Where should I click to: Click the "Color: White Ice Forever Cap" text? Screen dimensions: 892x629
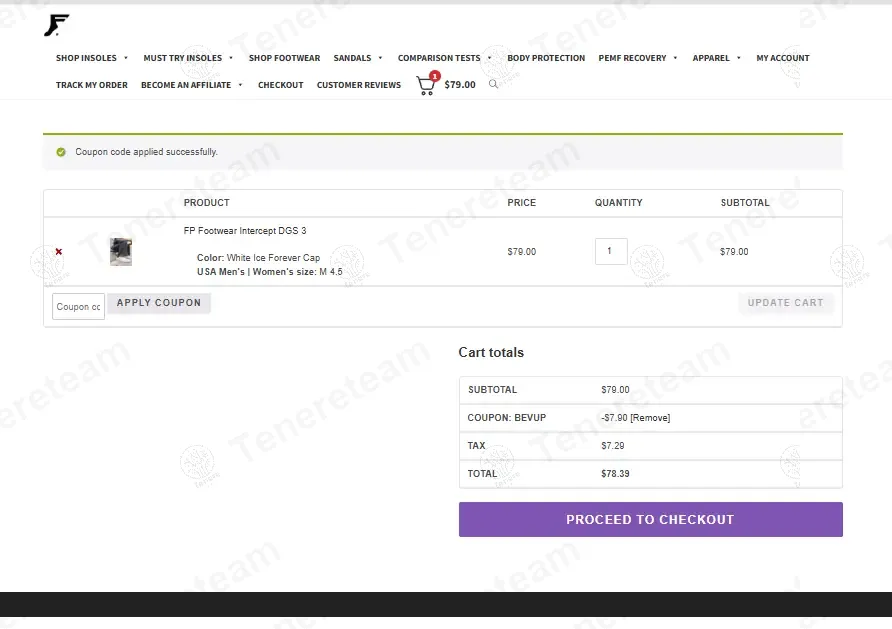[x=258, y=258]
